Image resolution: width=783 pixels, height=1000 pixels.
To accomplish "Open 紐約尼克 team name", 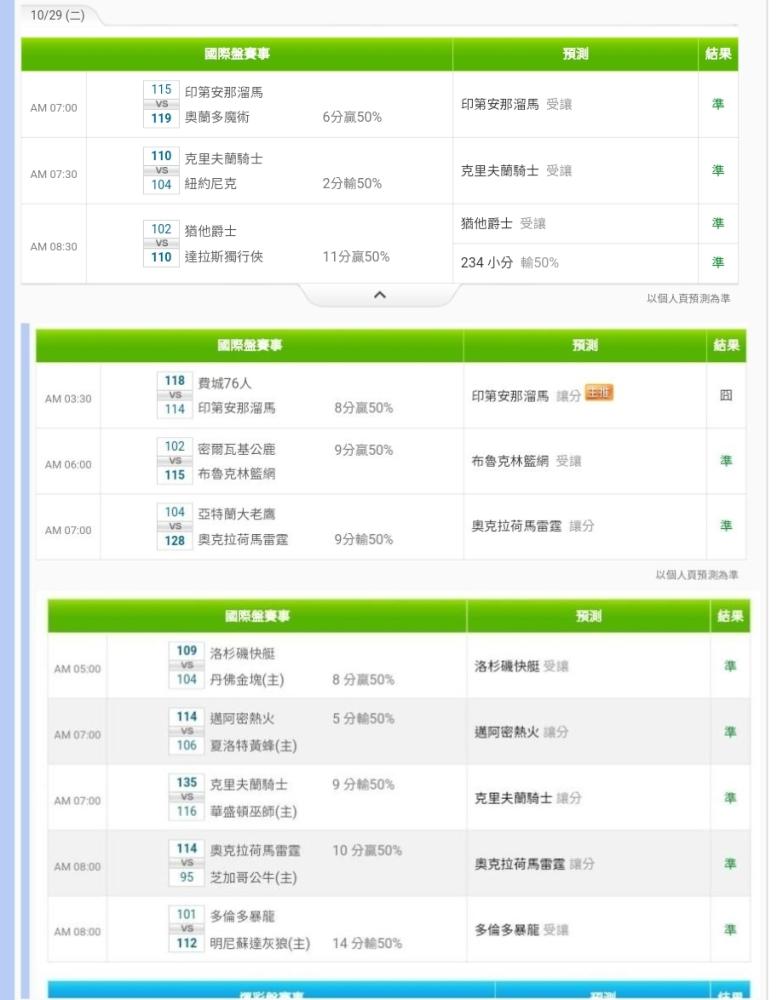I will pyautogui.click(x=210, y=184).
